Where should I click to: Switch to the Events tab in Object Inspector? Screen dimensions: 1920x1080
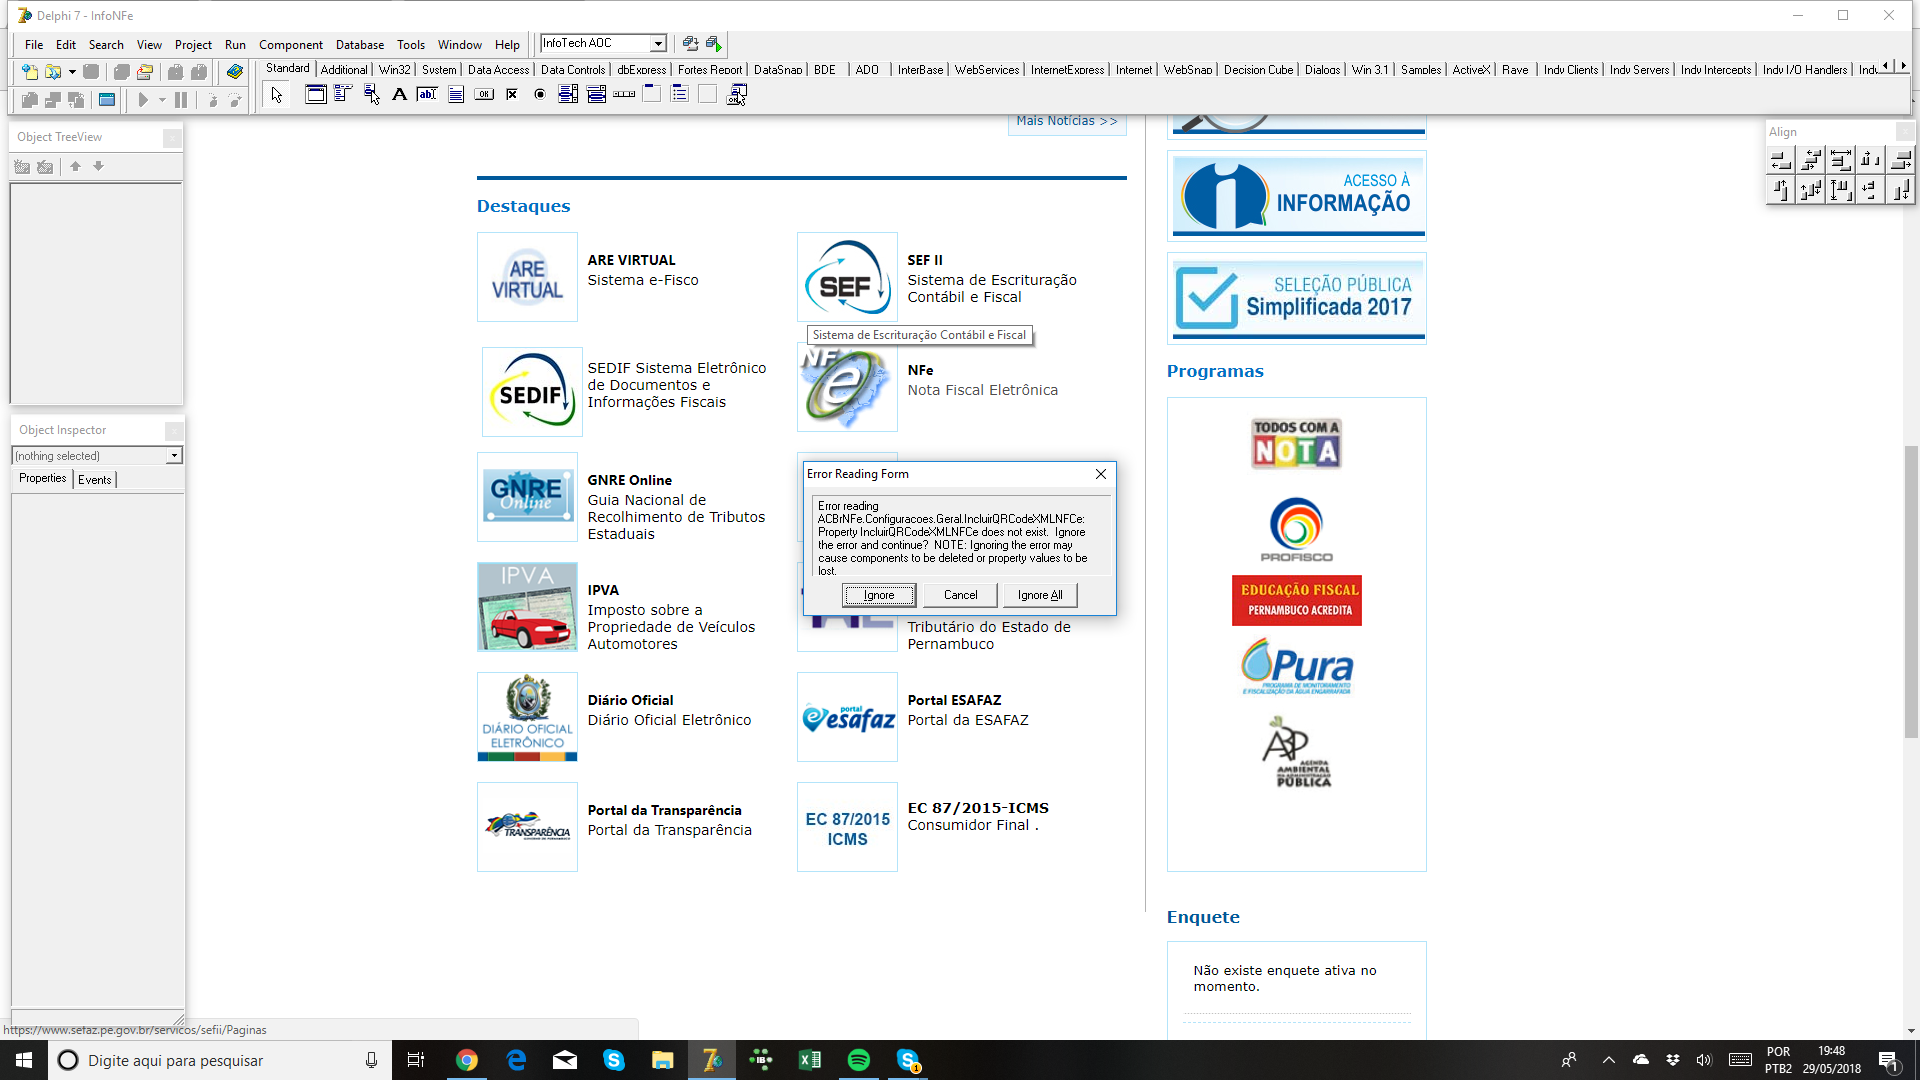tap(95, 480)
